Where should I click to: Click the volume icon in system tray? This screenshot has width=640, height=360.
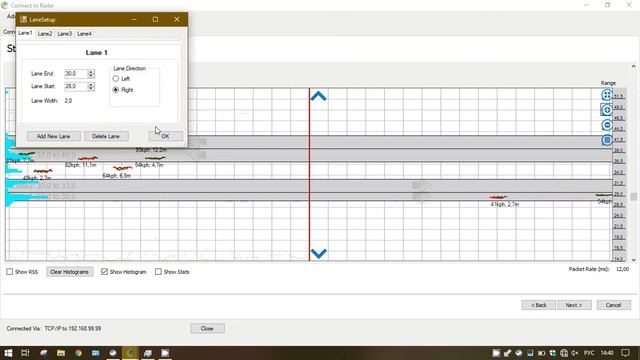coord(575,353)
